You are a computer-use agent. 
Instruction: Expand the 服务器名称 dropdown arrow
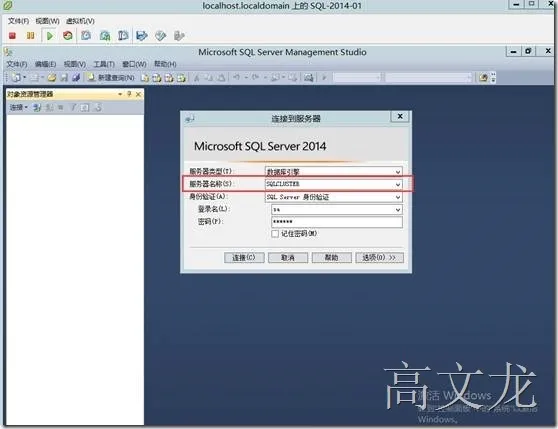(398, 184)
